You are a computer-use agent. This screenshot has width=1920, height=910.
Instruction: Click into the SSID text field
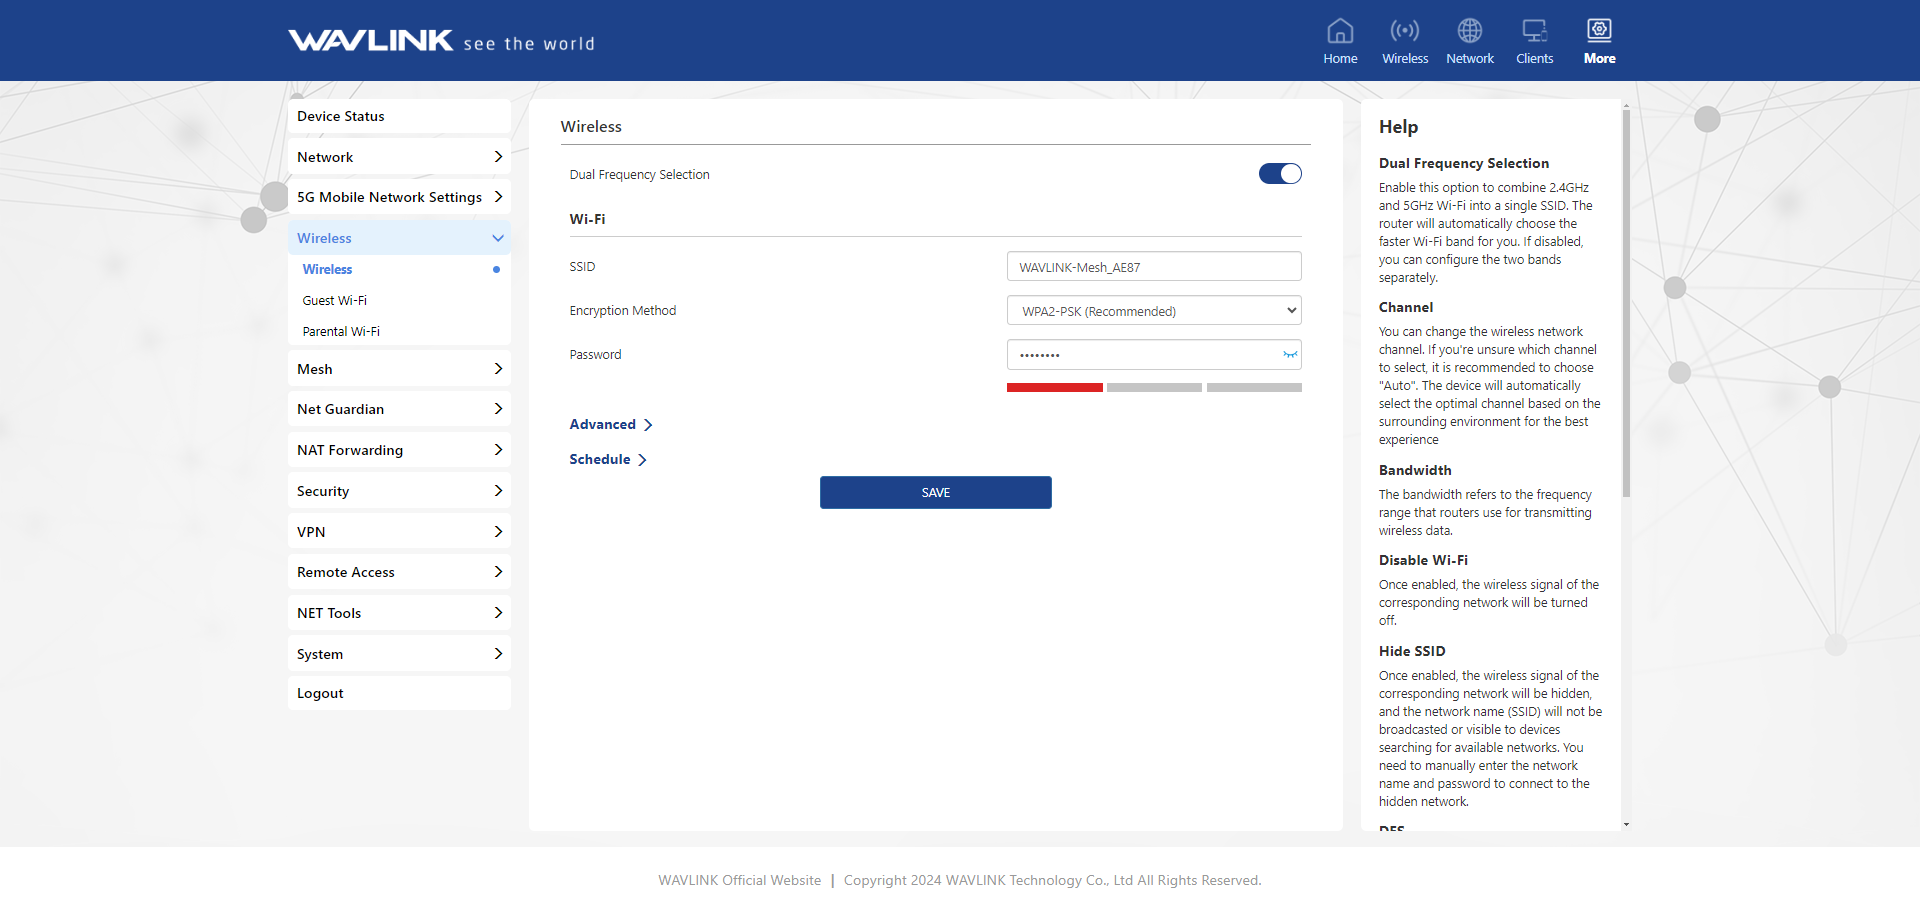(x=1153, y=267)
